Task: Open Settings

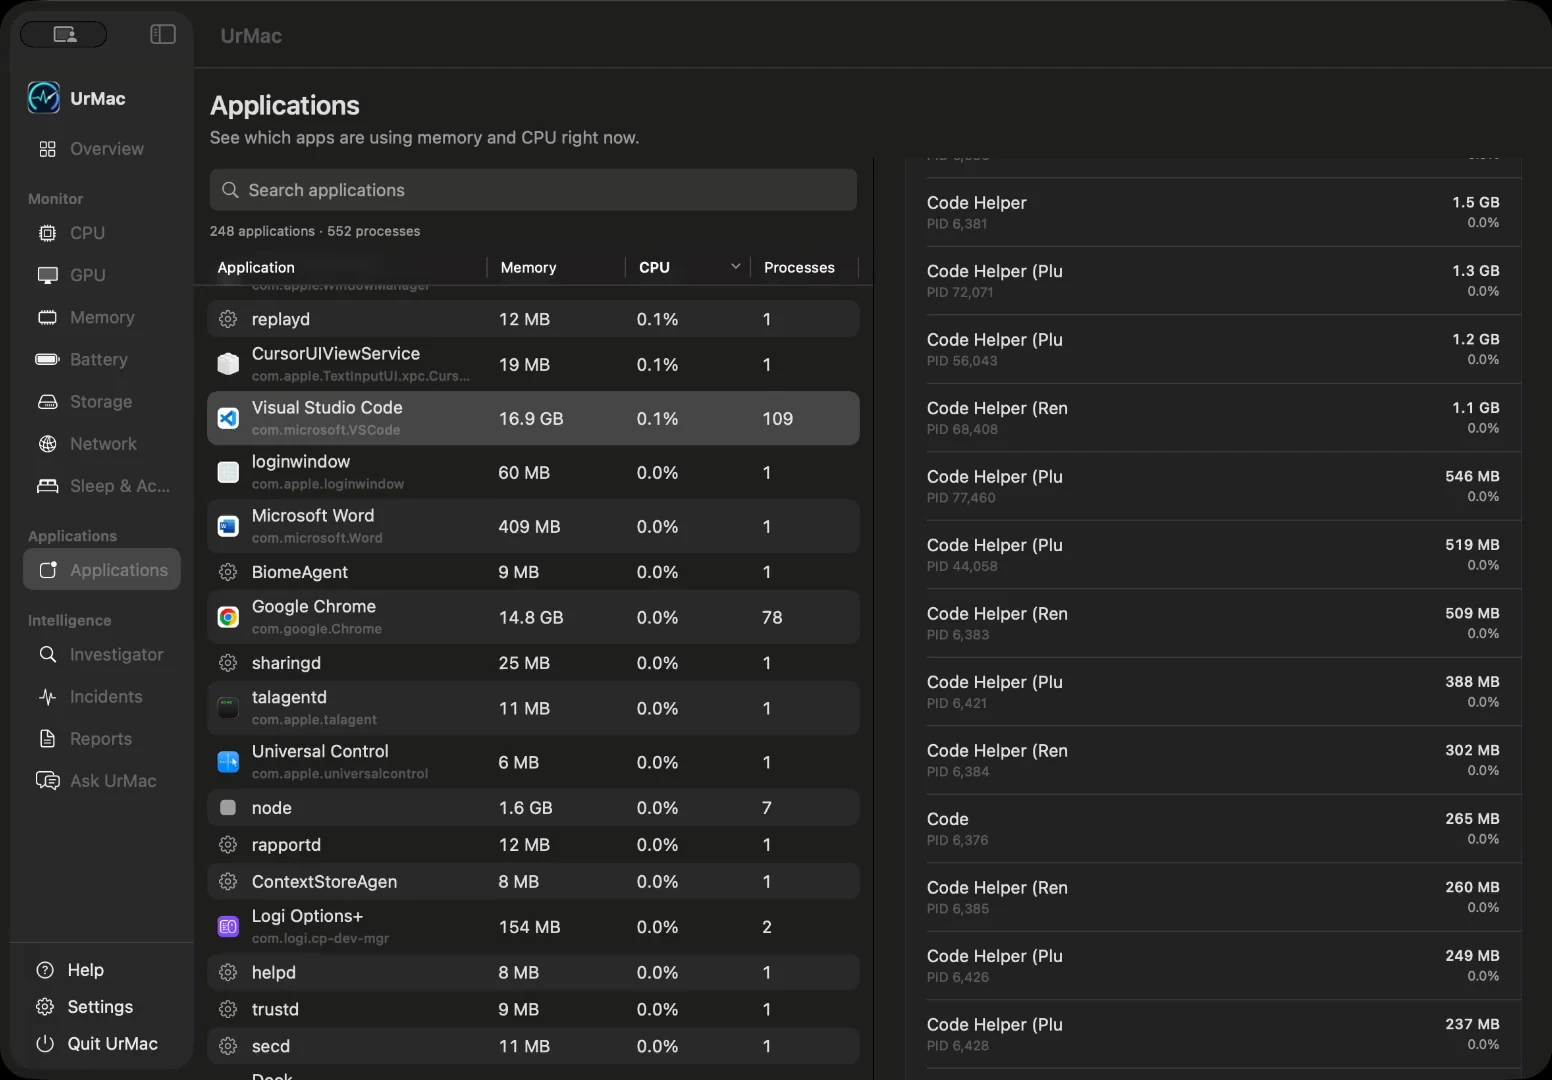Action: coord(101,1007)
